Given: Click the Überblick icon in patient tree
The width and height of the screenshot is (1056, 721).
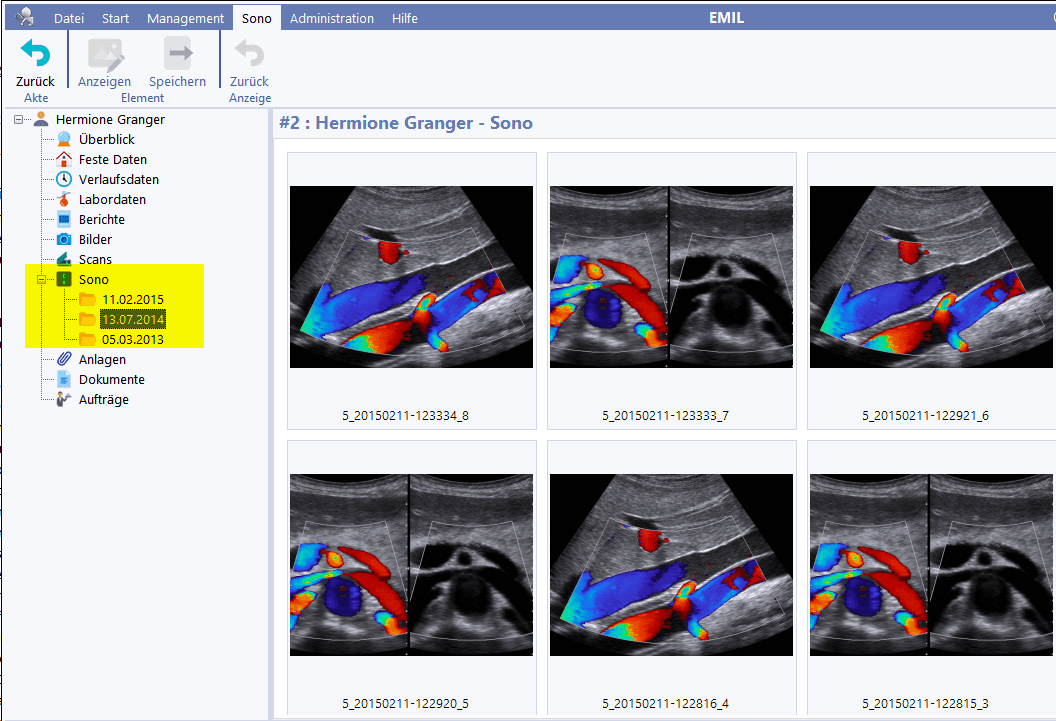Looking at the screenshot, I should tap(64, 140).
